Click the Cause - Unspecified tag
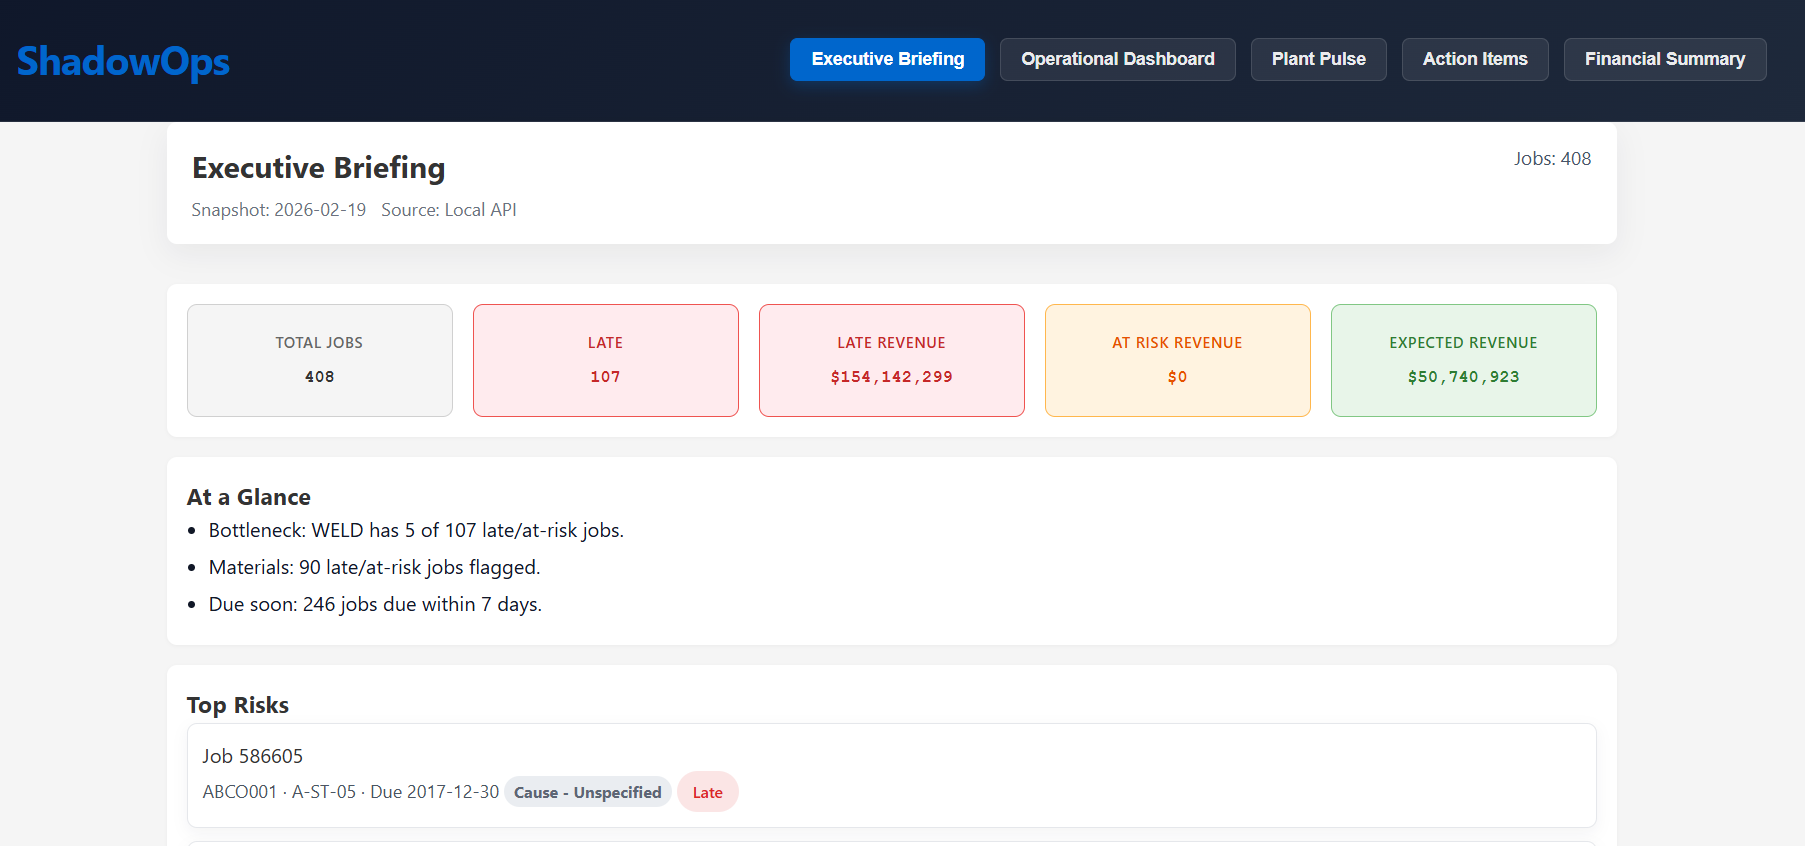The width and height of the screenshot is (1805, 846). (587, 792)
